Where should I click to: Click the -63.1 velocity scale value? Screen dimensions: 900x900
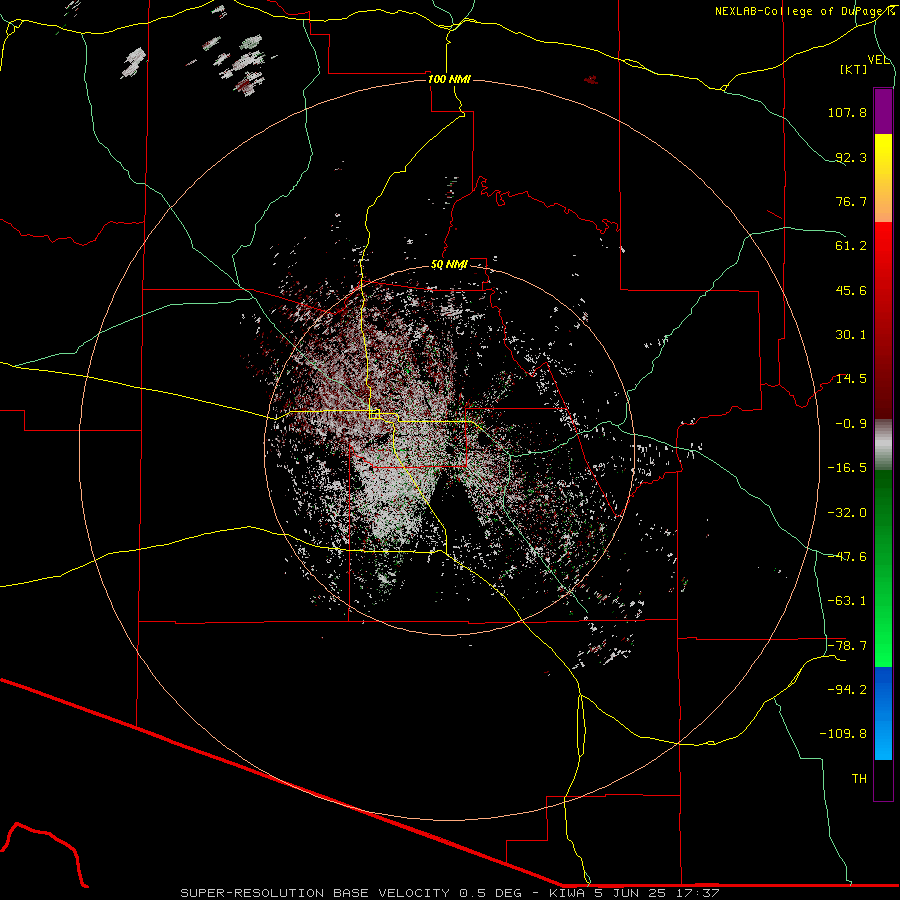847,601
